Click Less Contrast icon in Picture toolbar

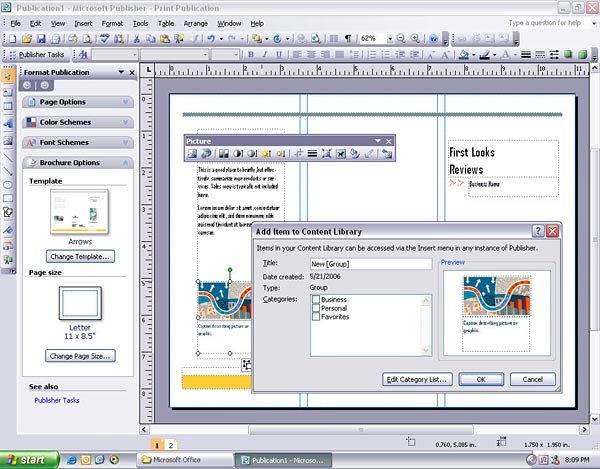[252, 154]
